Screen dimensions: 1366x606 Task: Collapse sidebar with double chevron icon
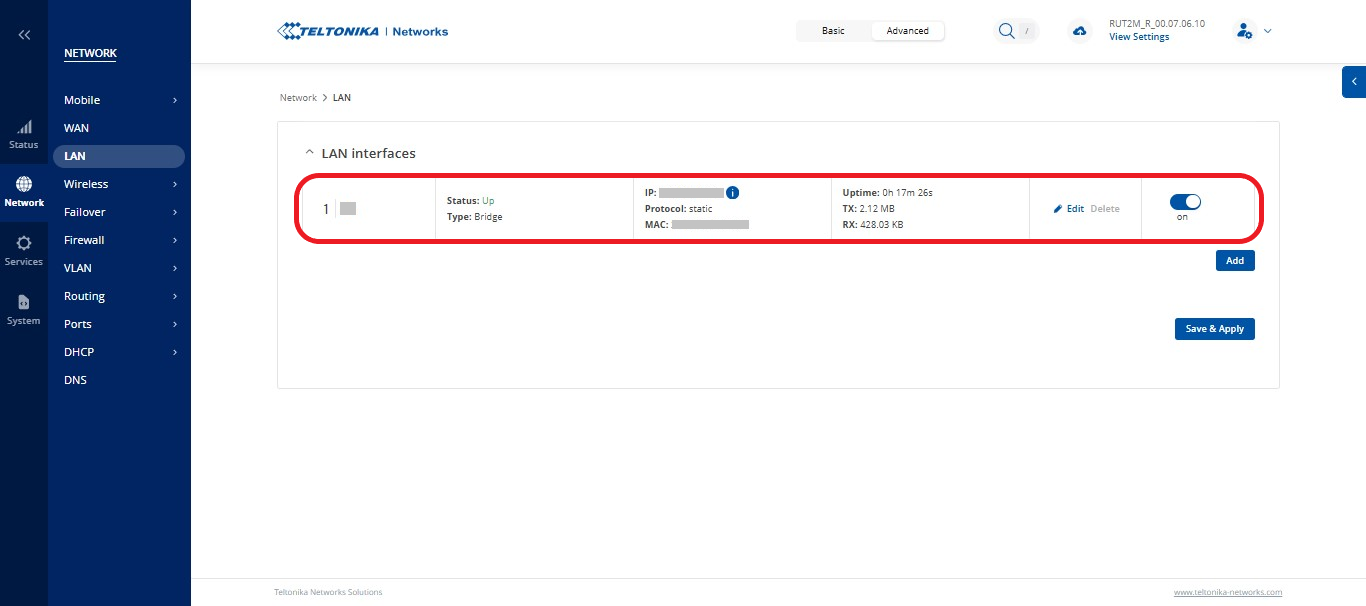24,35
